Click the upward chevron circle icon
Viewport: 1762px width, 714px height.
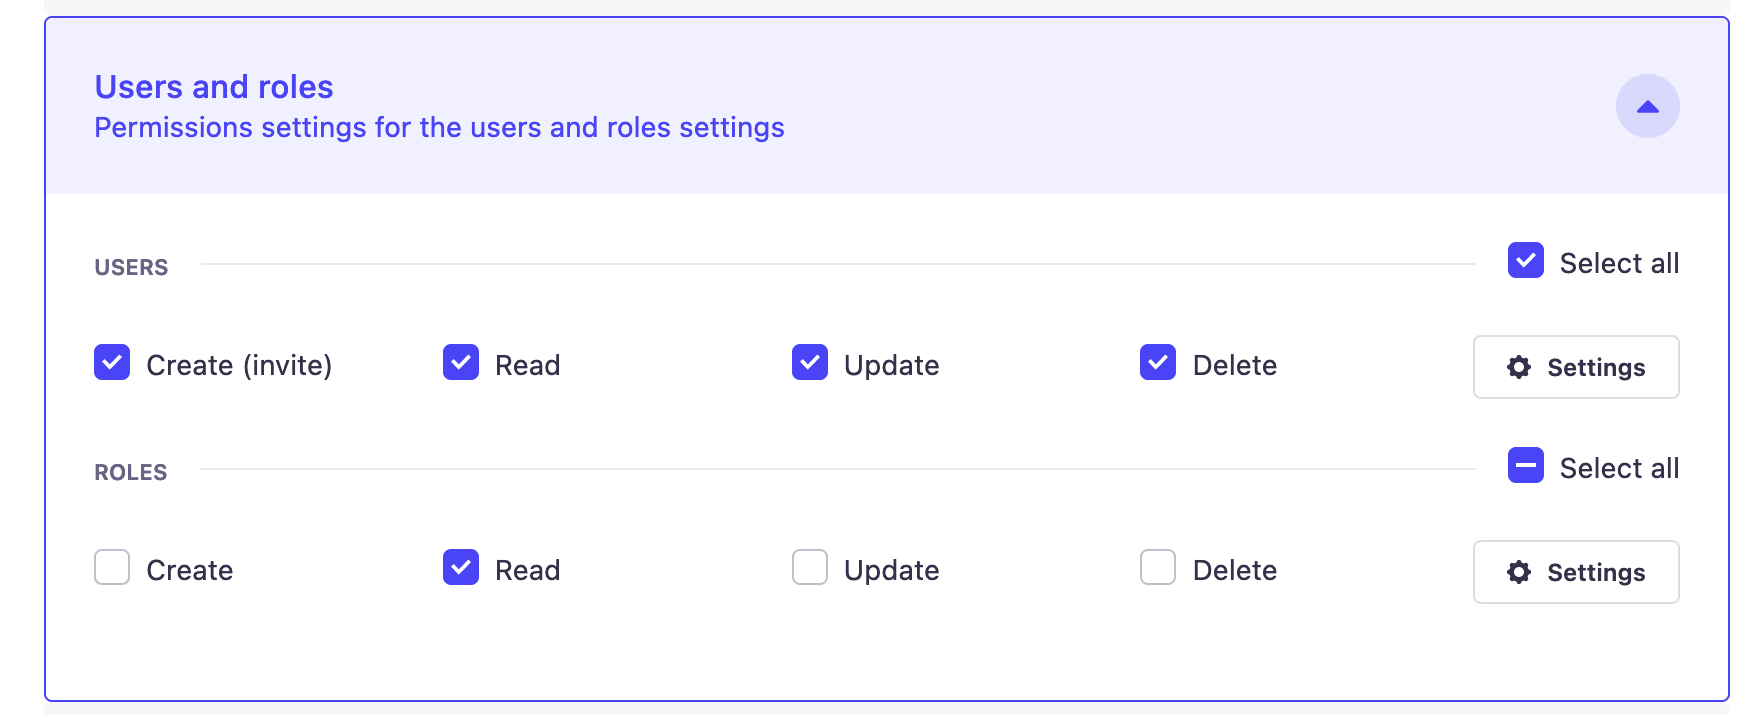pos(1647,105)
